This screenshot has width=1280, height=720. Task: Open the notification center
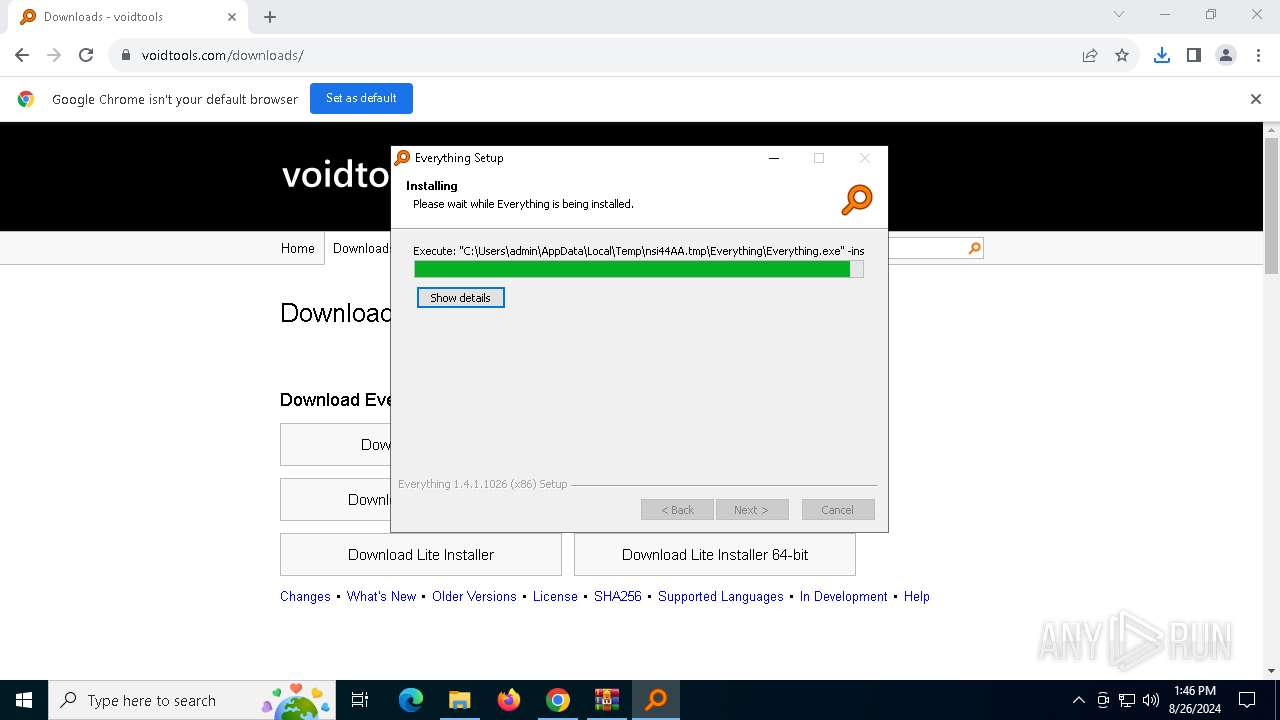coord(1247,700)
